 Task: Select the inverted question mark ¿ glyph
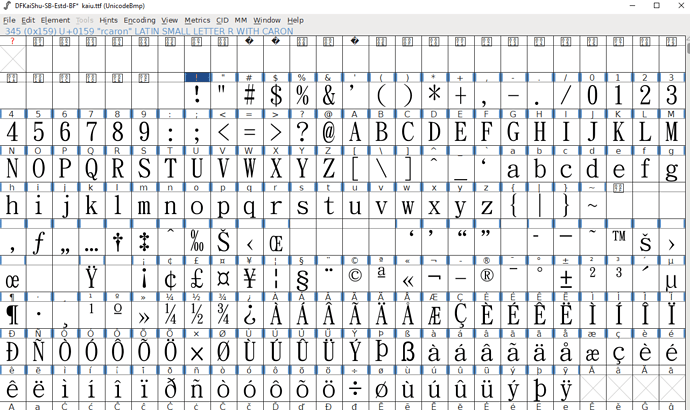250,315
